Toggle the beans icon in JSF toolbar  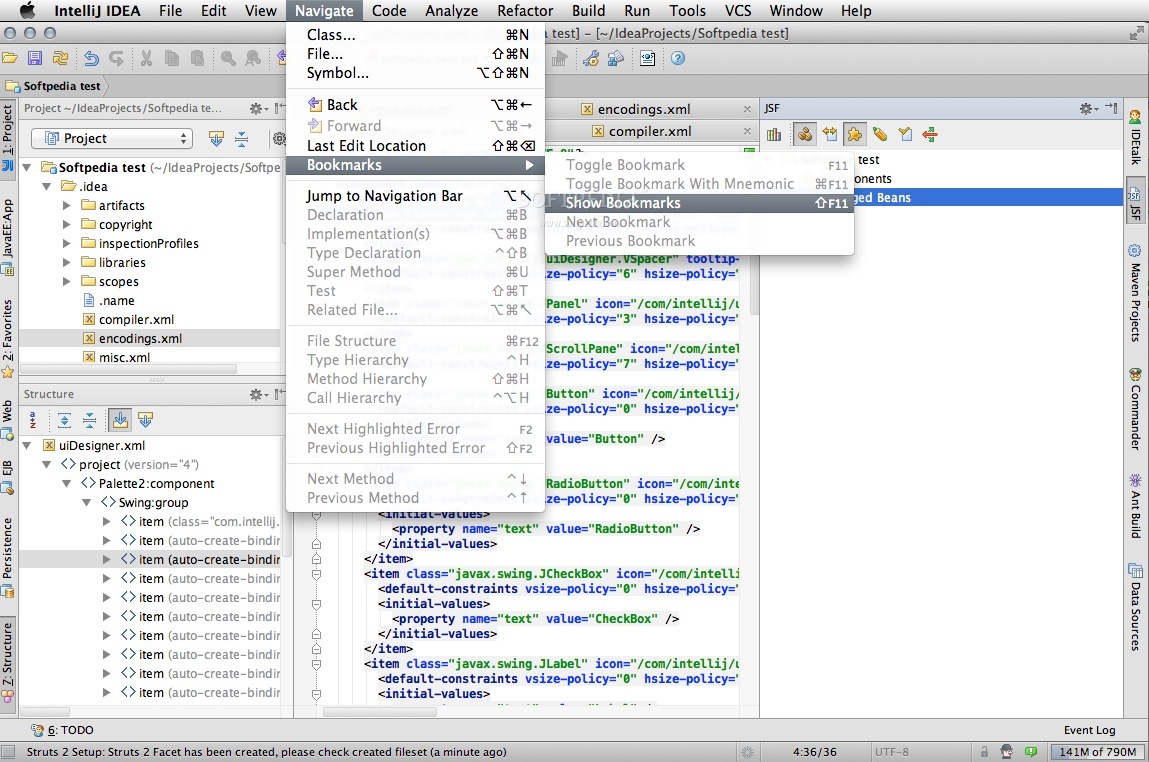tap(805, 134)
